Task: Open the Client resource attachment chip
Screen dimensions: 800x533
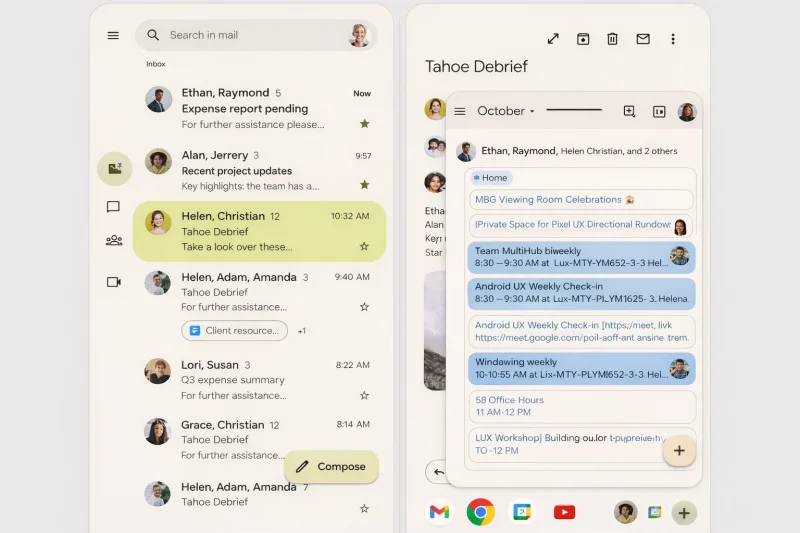Action: (235, 331)
